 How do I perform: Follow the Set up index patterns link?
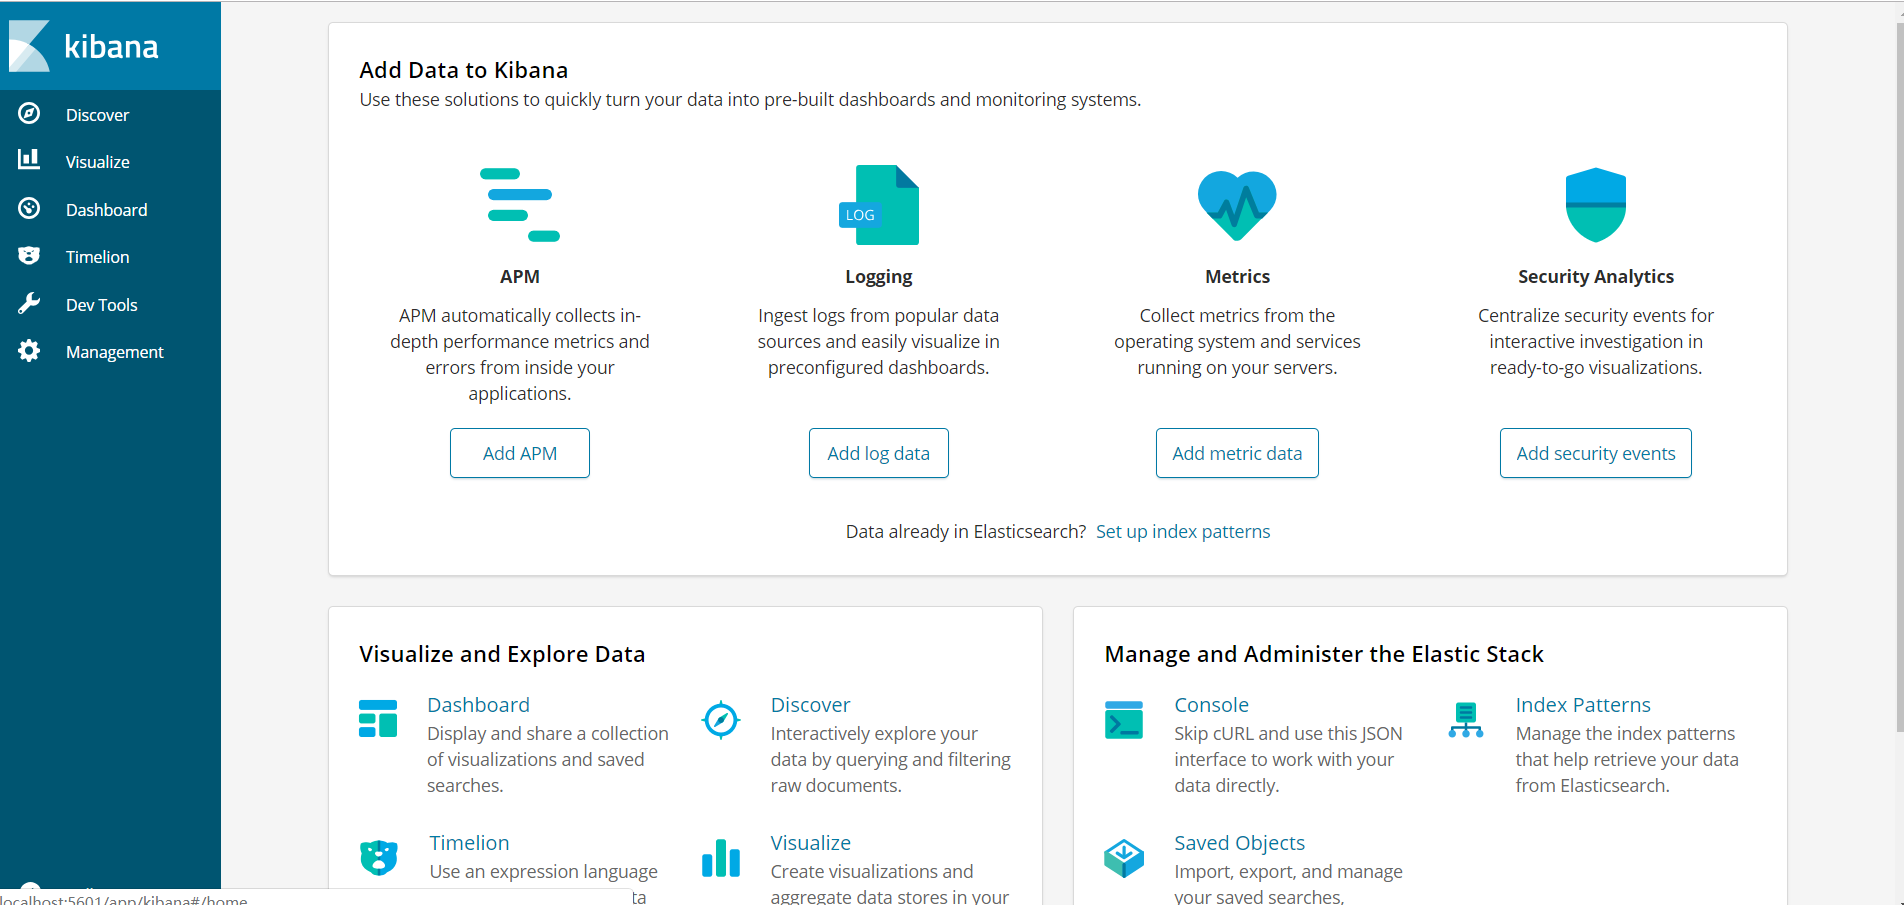click(x=1183, y=532)
